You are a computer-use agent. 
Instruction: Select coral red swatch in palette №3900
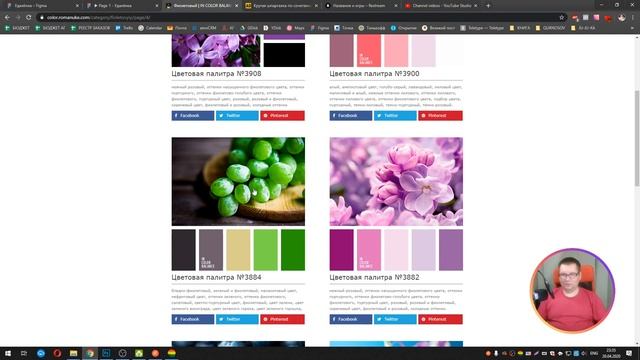369,51
